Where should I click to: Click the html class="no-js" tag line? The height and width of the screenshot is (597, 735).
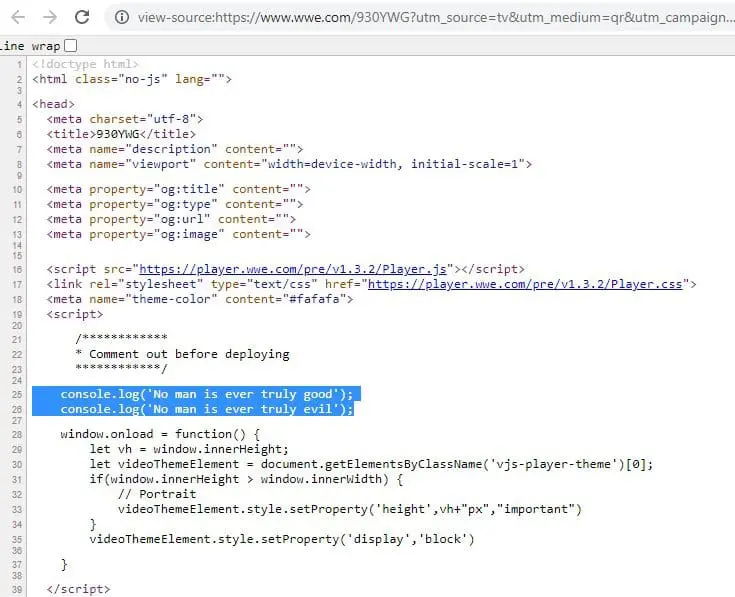(132, 79)
